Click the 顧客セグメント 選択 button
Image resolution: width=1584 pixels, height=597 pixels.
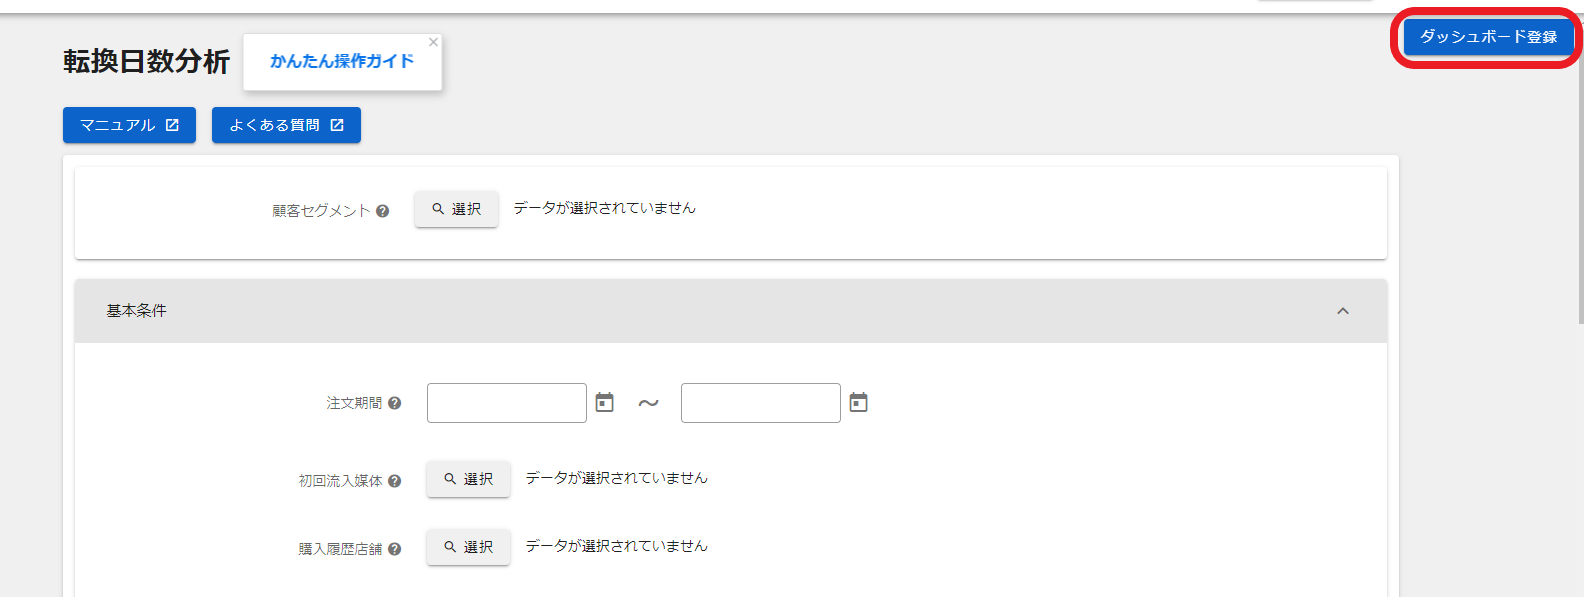(x=456, y=209)
